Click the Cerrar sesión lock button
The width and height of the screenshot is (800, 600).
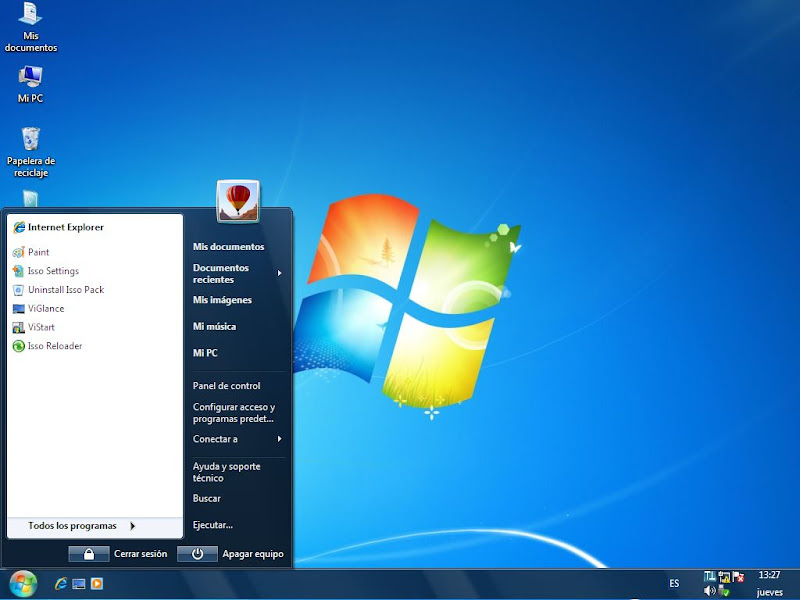pos(89,554)
